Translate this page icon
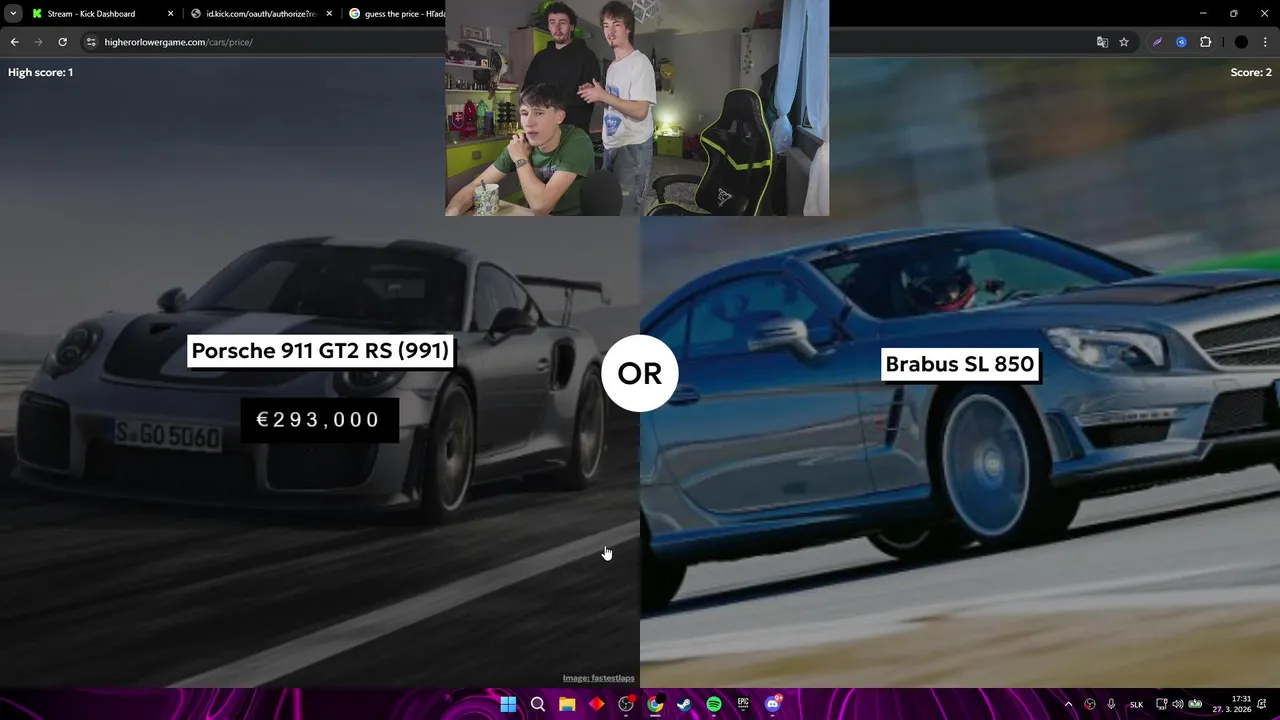This screenshot has height=720, width=1280. point(1102,42)
